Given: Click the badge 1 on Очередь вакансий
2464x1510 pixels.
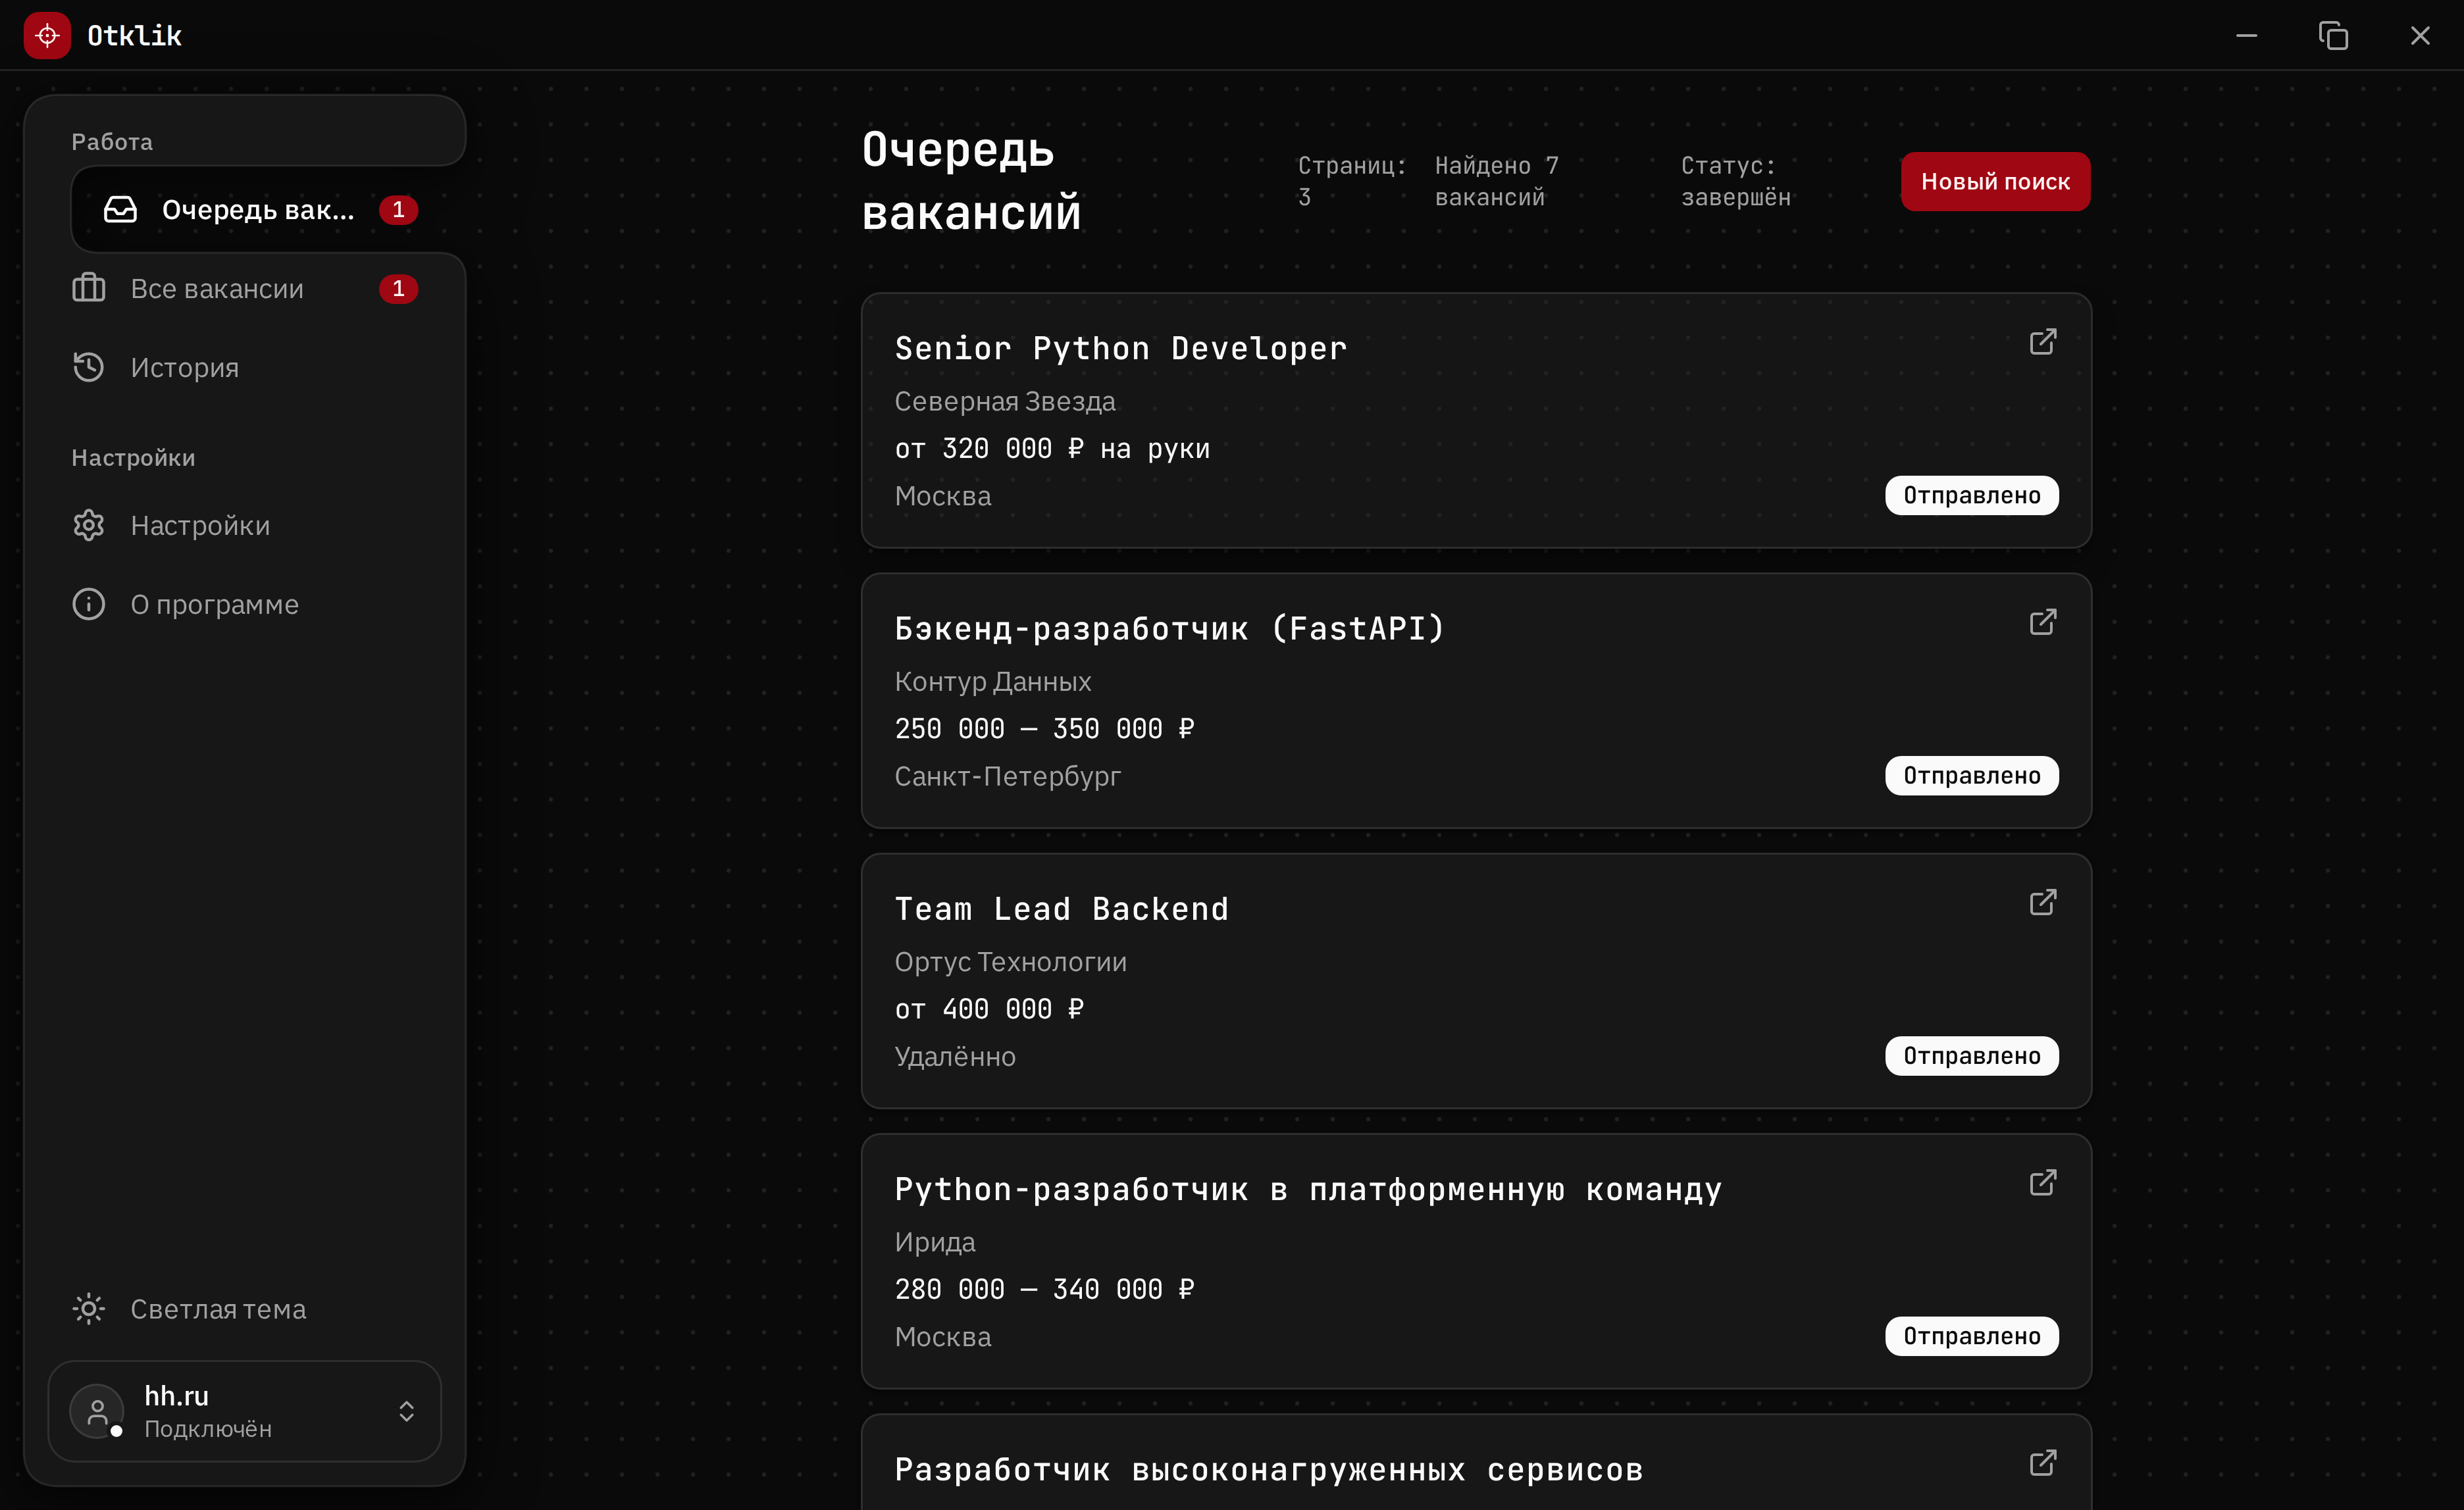Looking at the screenshot, I should pyautogui.click(x=398, y=210).
